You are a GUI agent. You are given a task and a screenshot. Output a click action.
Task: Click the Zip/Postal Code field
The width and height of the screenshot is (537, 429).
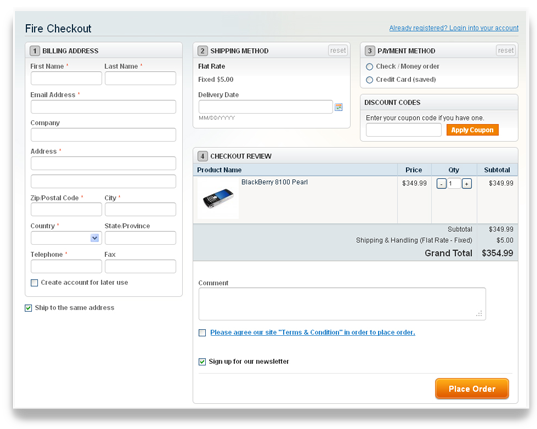[x=66, y=209]
